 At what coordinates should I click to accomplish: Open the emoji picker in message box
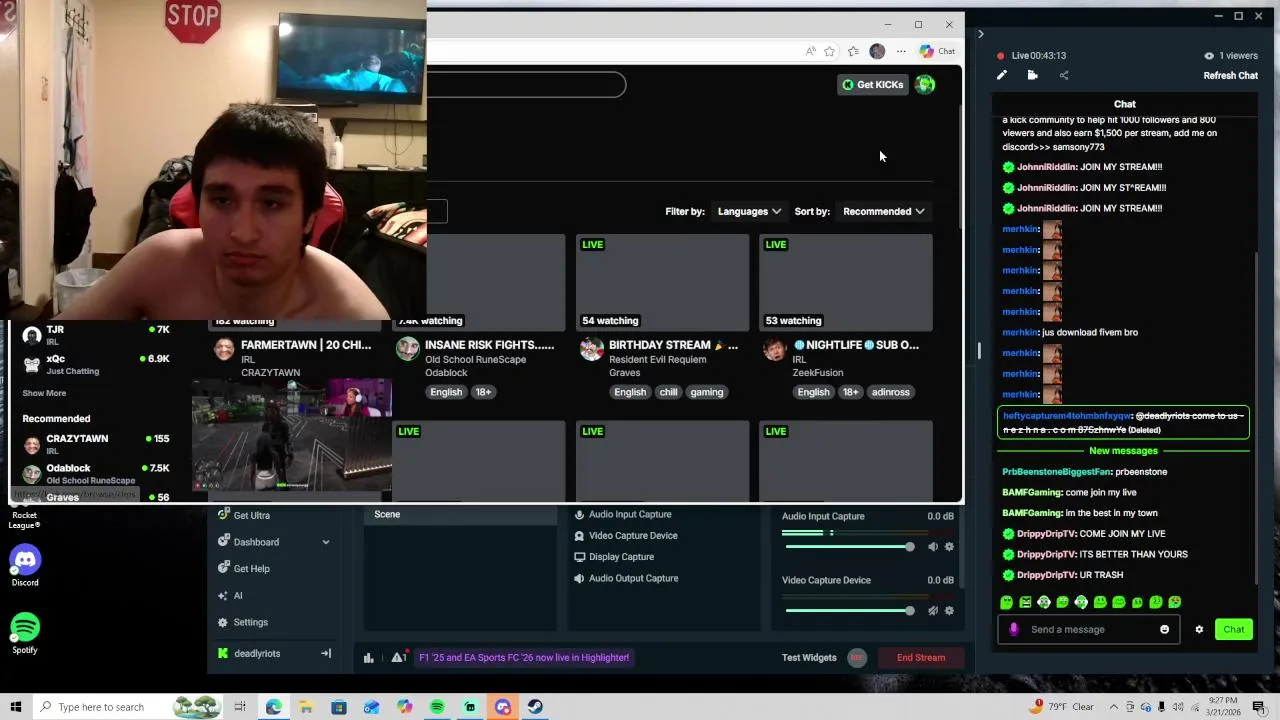pyautogui.click(x=1164, y=629)
